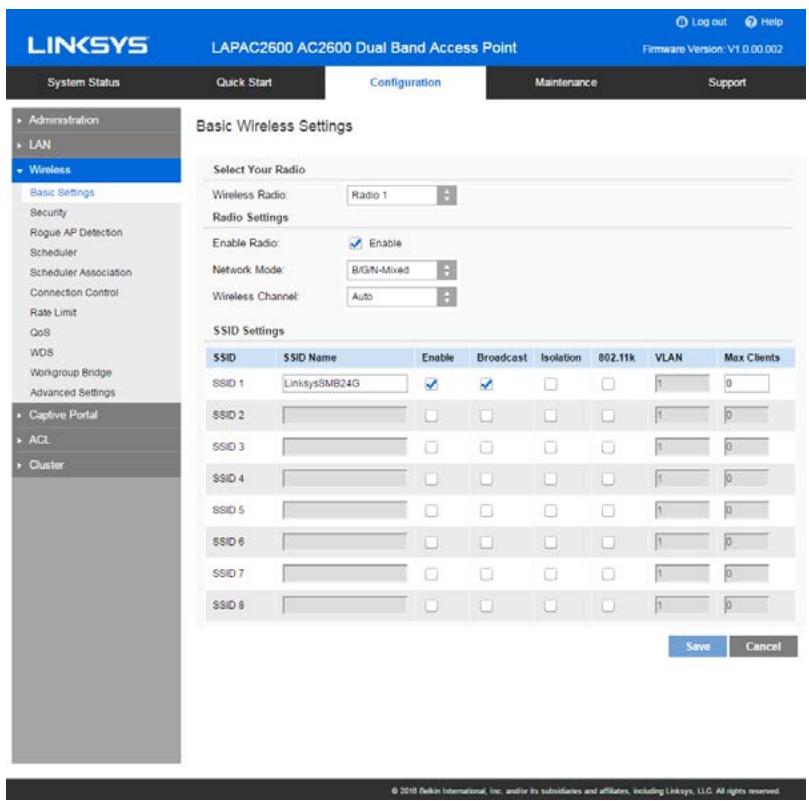
Task: Toggle the Enable Radio checkbox
Action: (355, 243)
